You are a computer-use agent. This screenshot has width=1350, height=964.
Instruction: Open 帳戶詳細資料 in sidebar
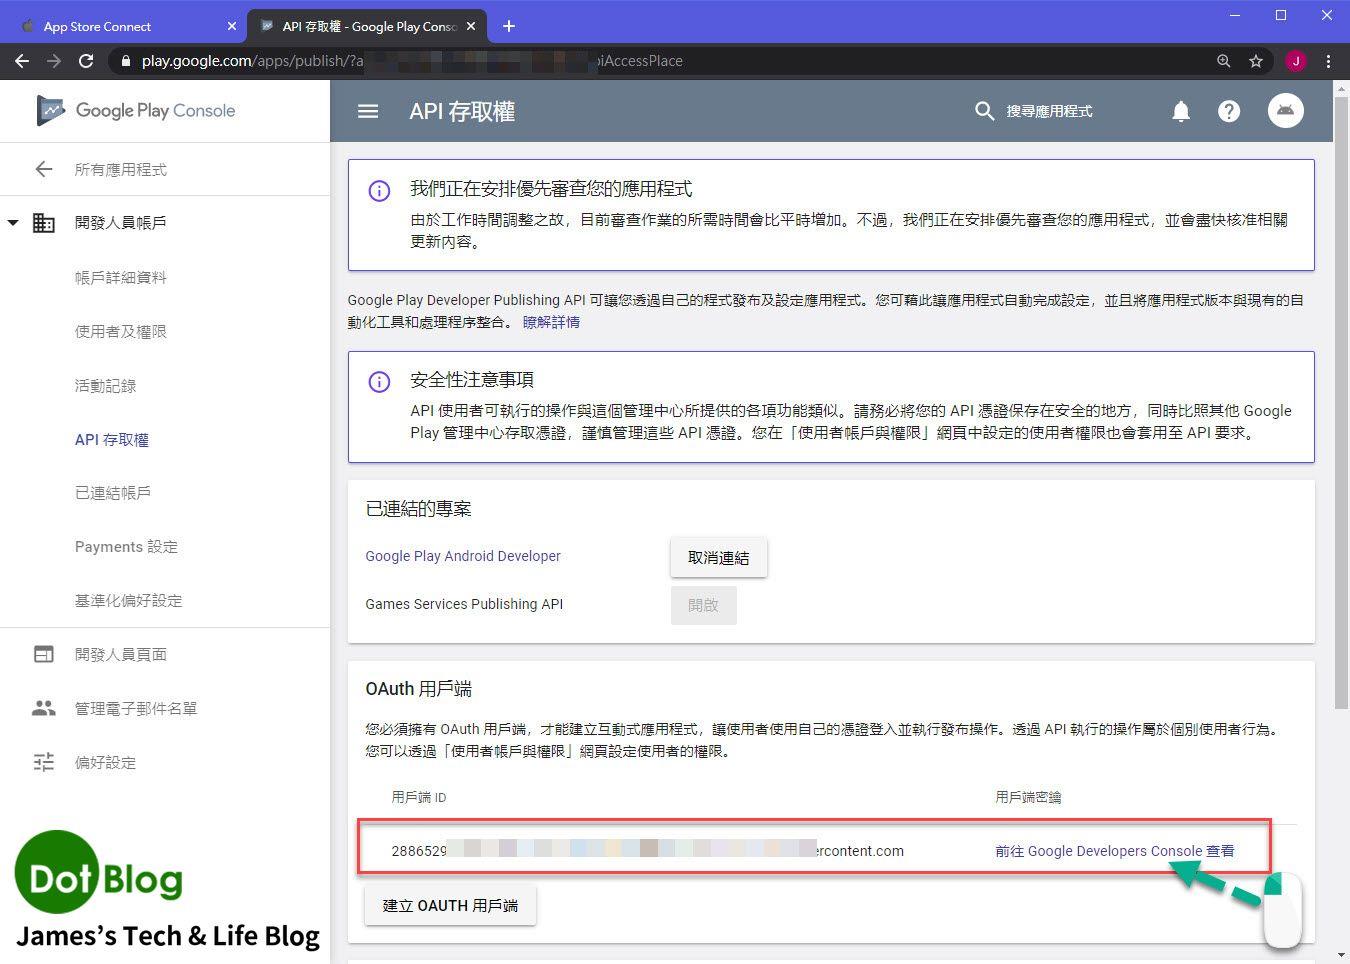tap(120, 277)
